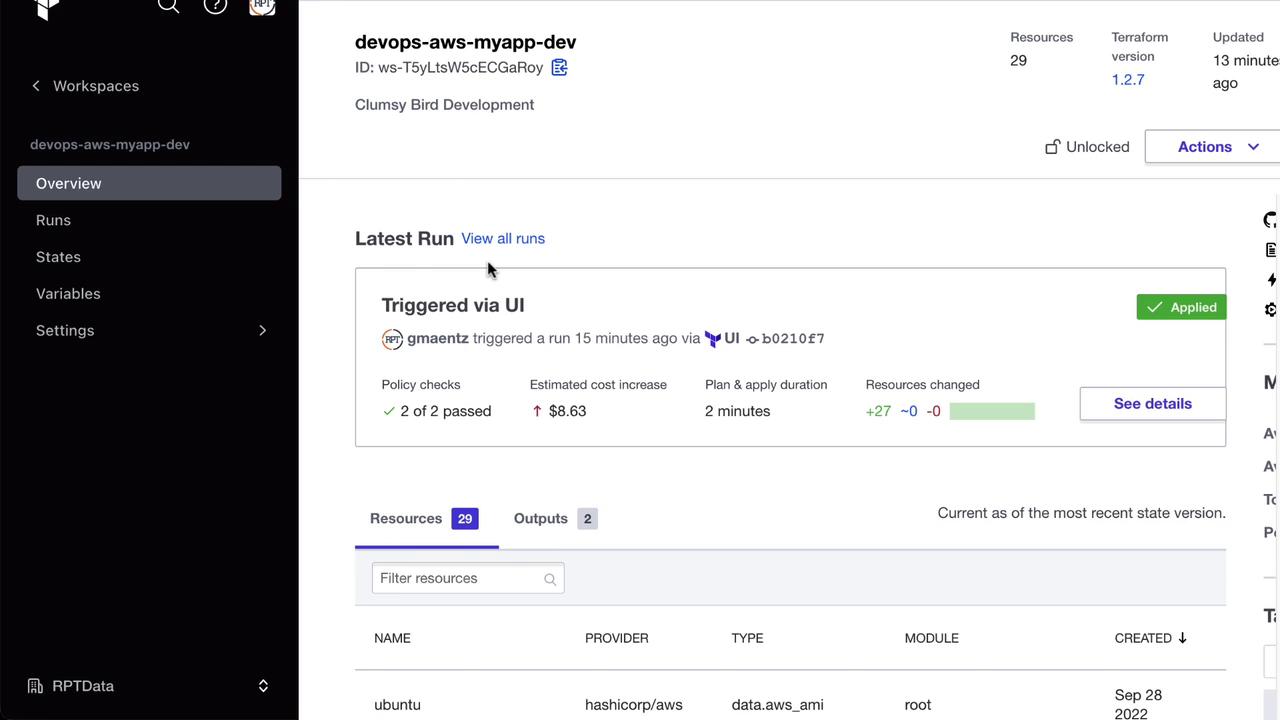Select the ubuntu resource name
The height and width of the screenshot is (720, 1280).
[397, 705]
